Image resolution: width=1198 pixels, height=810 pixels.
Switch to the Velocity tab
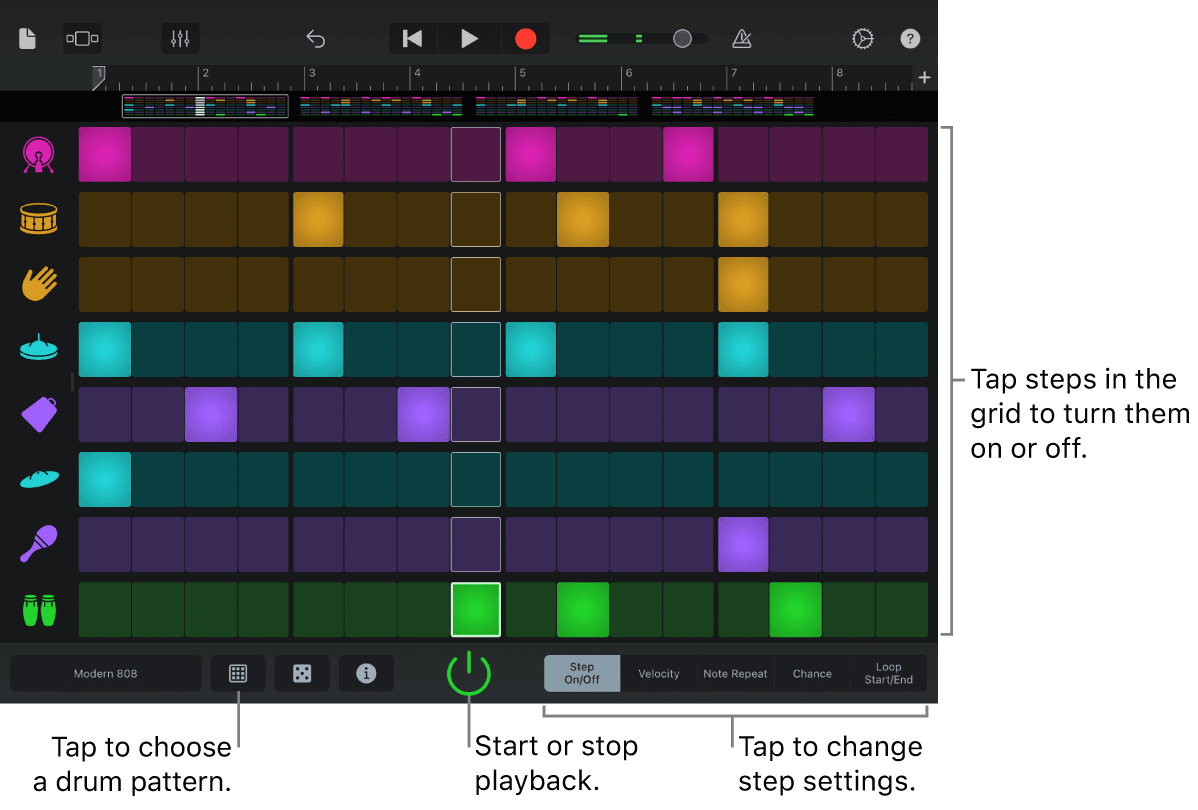pos(658,673)
